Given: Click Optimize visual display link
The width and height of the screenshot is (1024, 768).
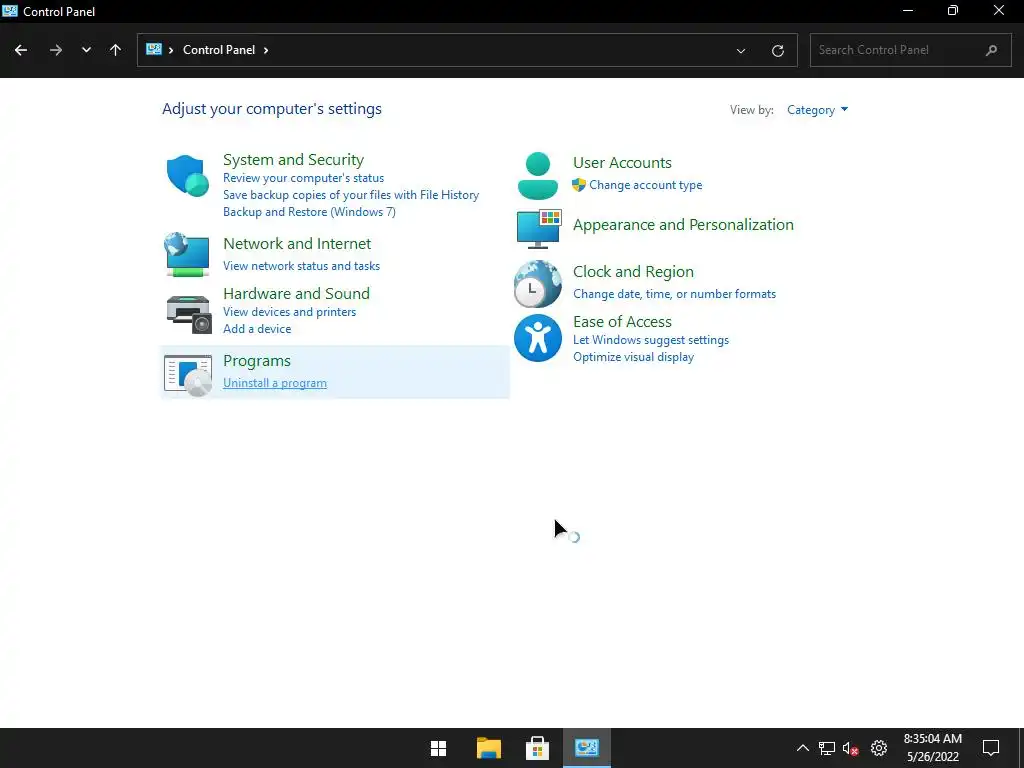Looking at the screenshot, I should click(633, 357).
